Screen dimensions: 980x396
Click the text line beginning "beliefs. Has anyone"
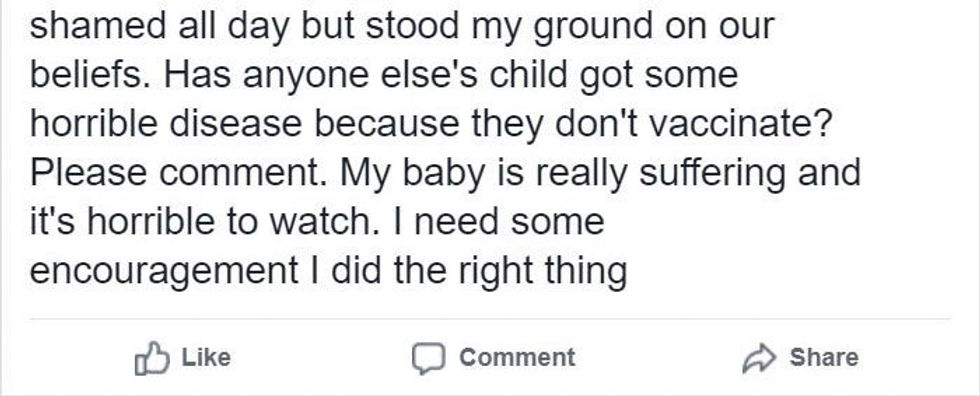(384, 76)
